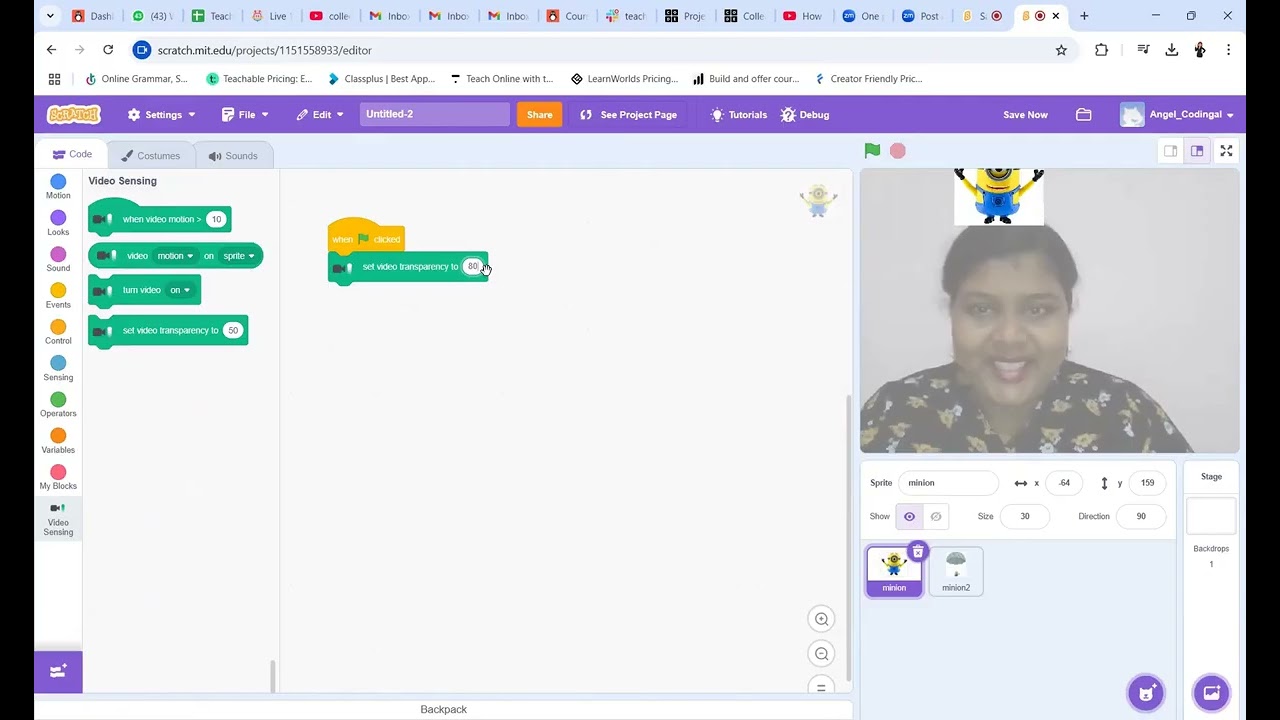Show the sprite using eye icon
The width and height of the screenshot is (1280, 720).
point(909,516)
